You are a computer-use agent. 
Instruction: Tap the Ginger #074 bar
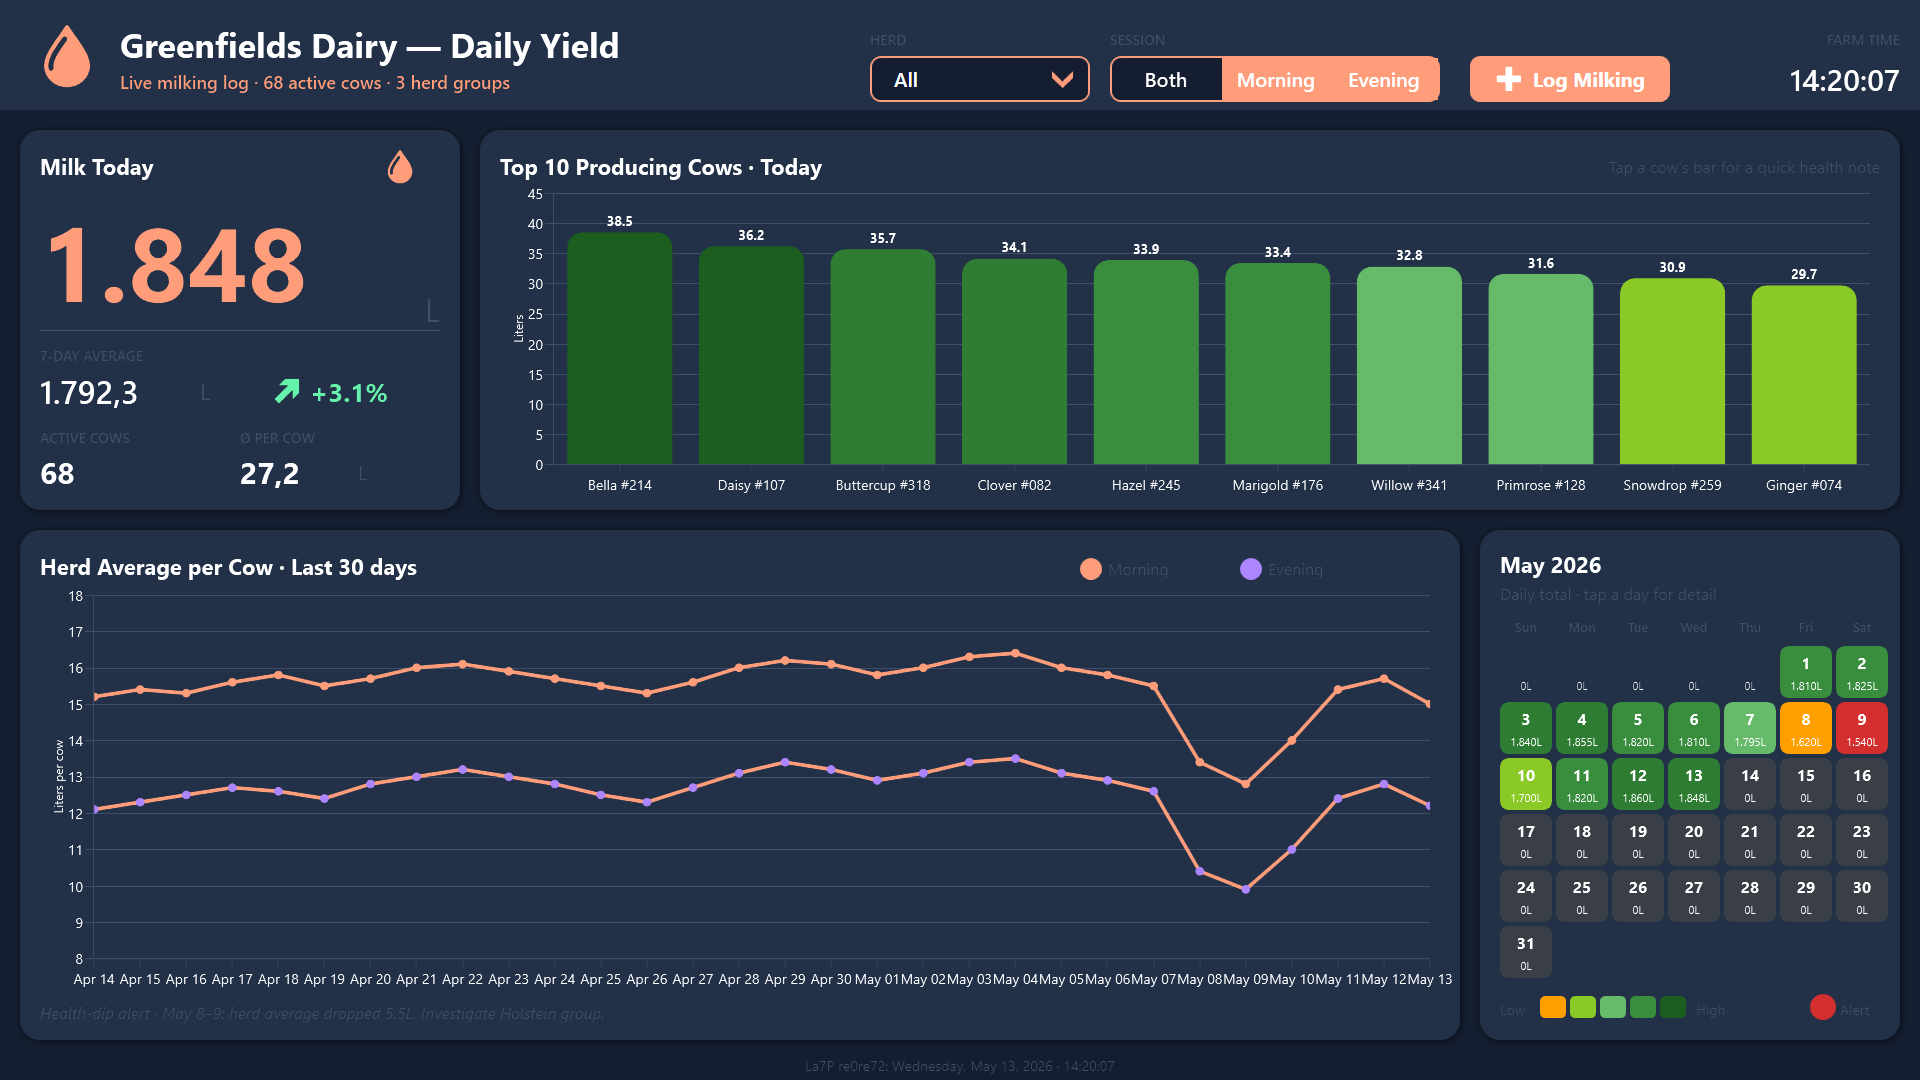pos(1804,375)
